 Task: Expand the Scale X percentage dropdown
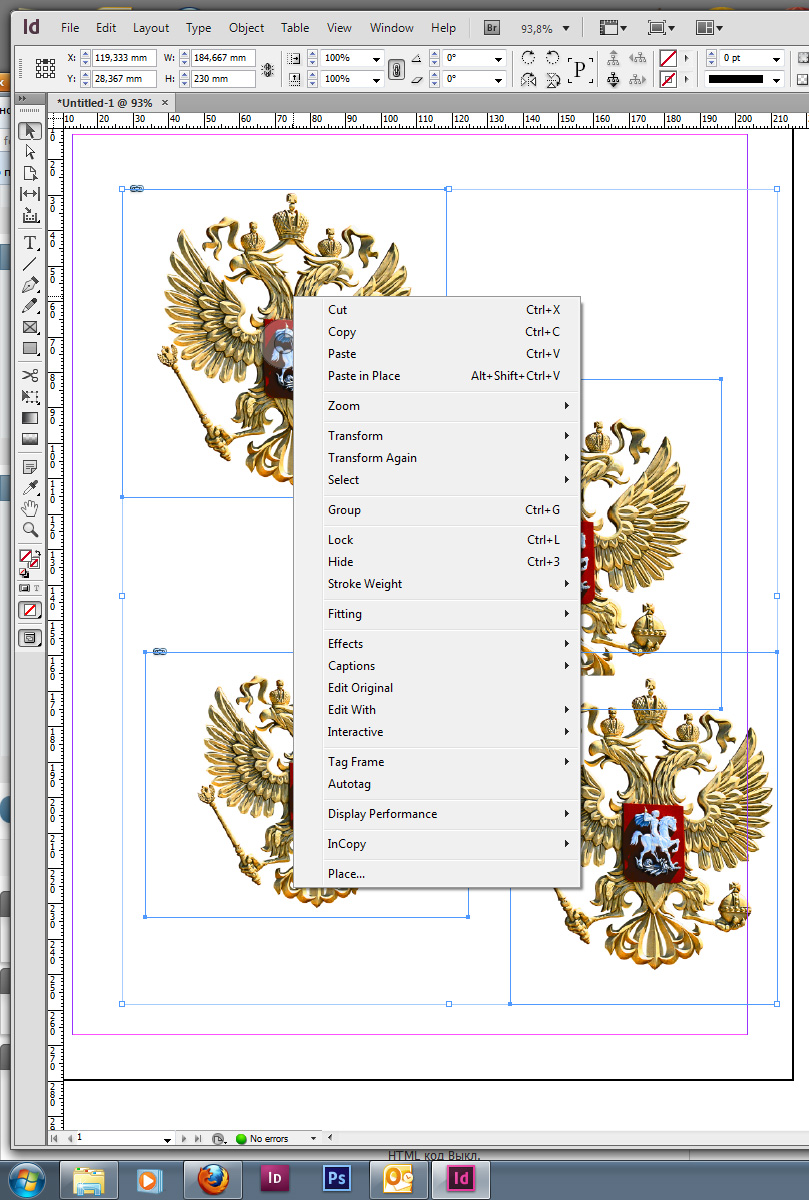click(x=375, y=59)
